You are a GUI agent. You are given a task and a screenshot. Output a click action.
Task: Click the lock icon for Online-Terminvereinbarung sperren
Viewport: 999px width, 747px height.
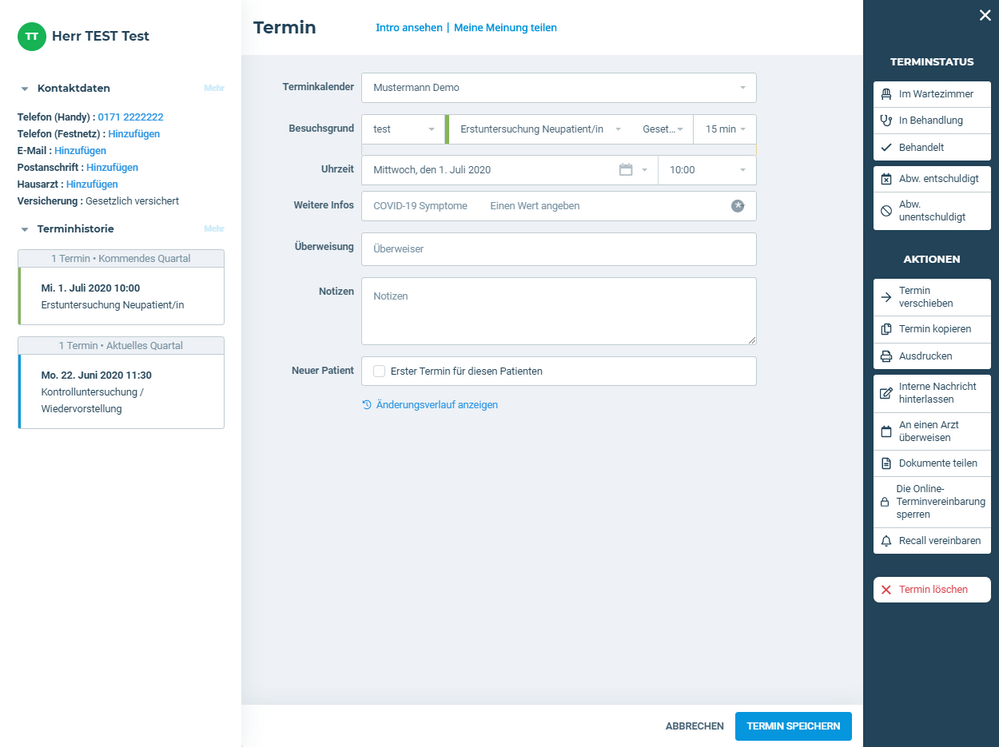tap(884, 502)
